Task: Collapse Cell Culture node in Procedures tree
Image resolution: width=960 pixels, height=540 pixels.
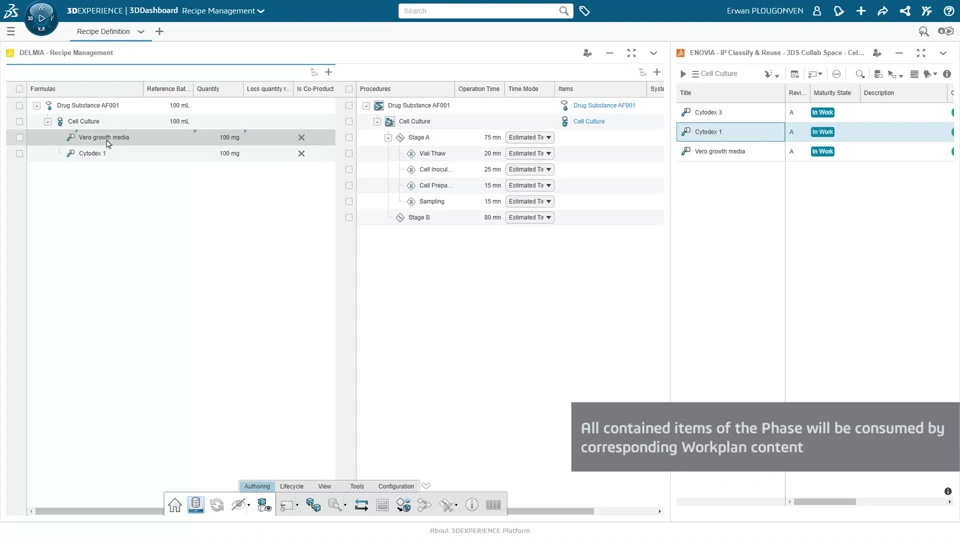Action: pos(377,121)
